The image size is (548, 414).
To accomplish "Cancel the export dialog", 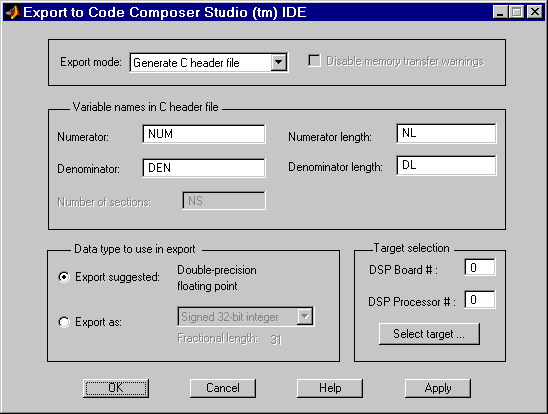I will pyautogui.click(x=223, y=388).
